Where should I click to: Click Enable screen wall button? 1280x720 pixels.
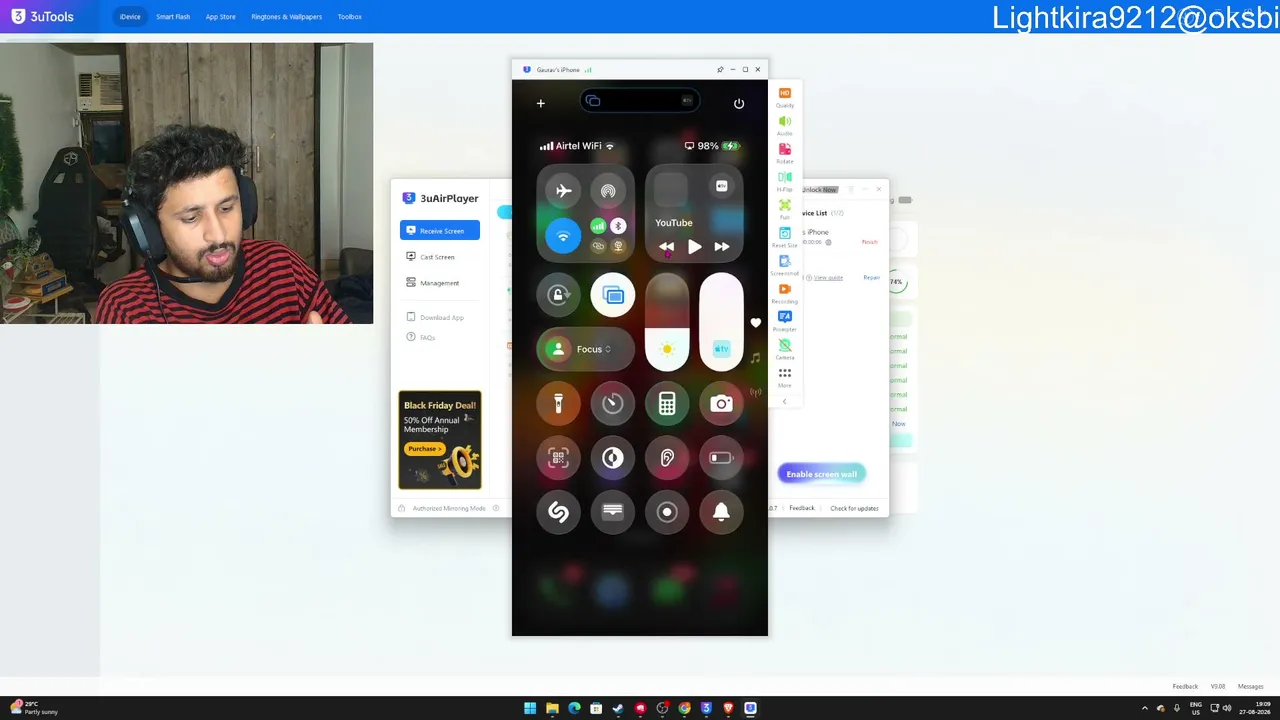pyautogui.click(x=821, y=474)
